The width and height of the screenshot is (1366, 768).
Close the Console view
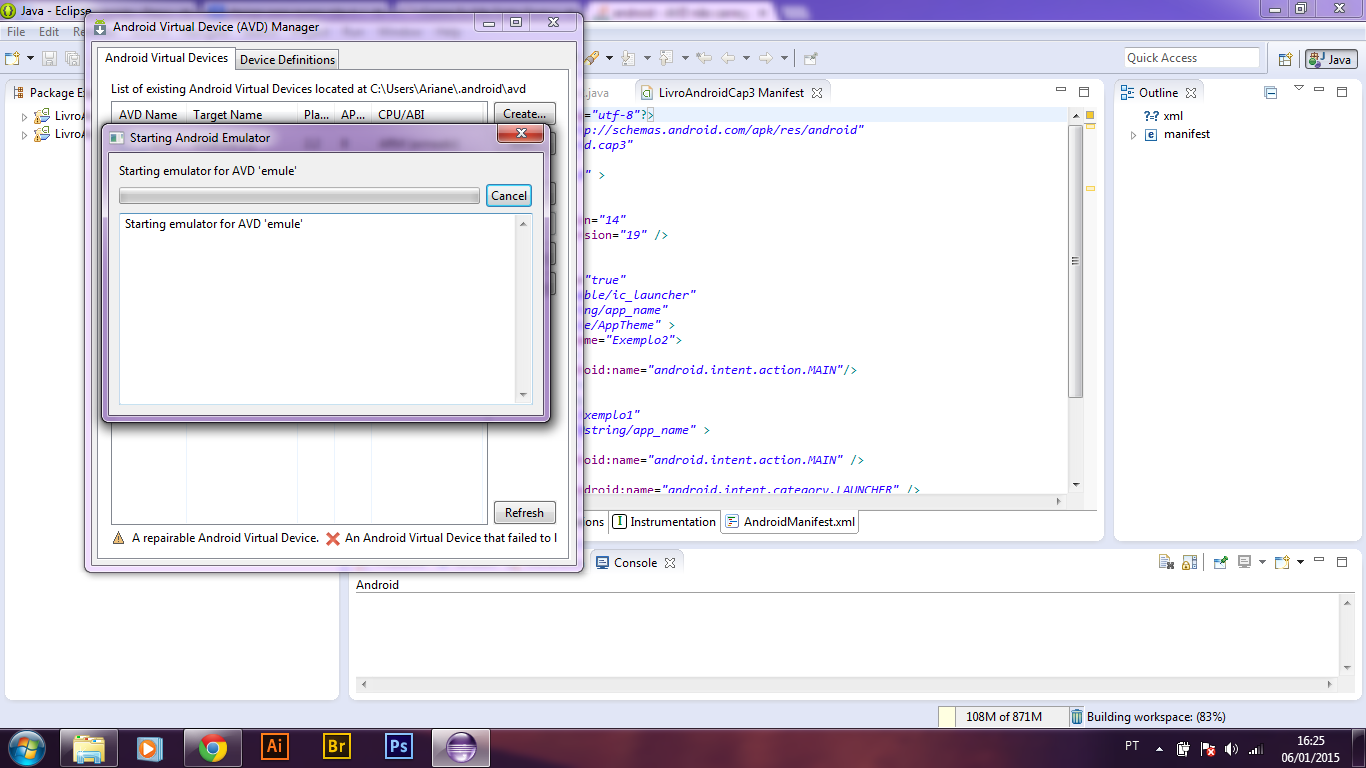click(x=670, y=563)
